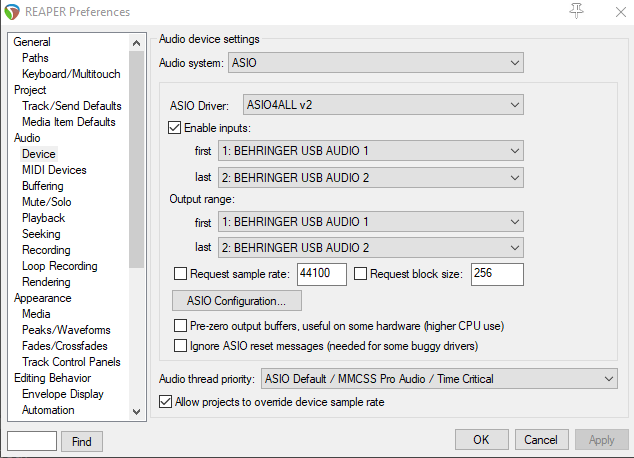Click OK to confirm preferences
Screen dimensions: 634x458
[x=482, y=439]
